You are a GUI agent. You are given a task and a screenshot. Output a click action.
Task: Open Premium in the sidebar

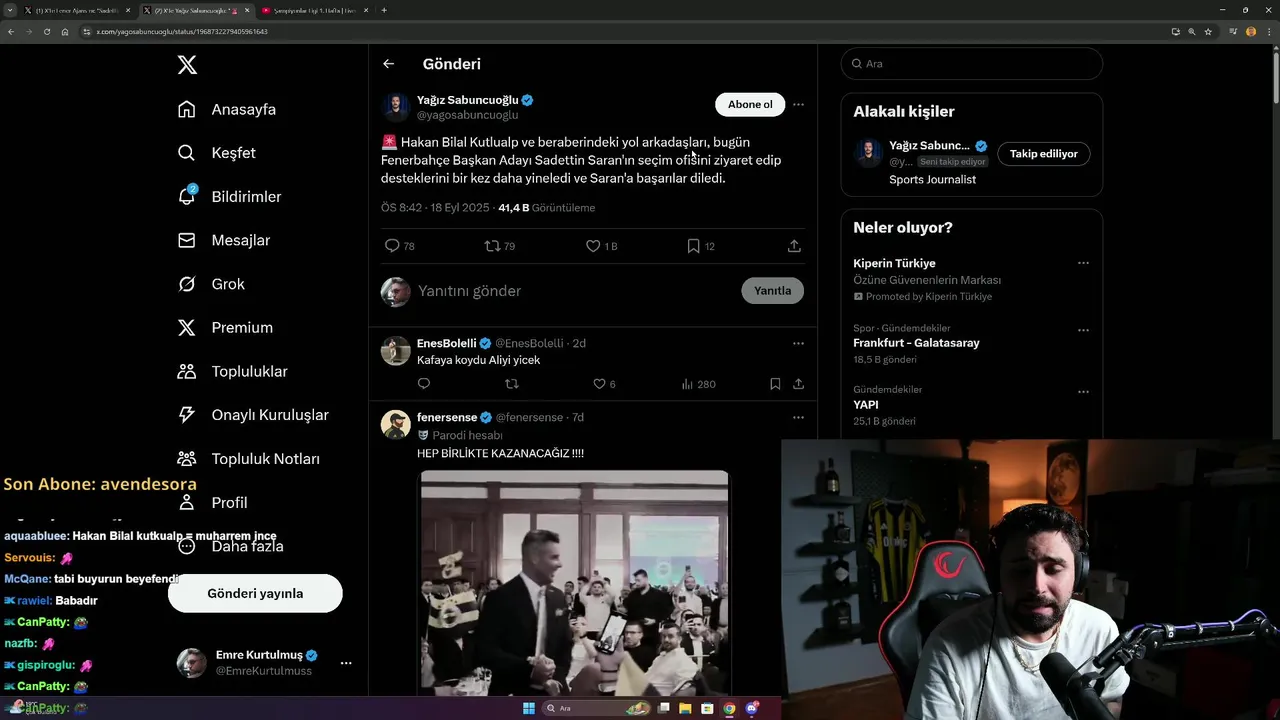pos(225,327)
